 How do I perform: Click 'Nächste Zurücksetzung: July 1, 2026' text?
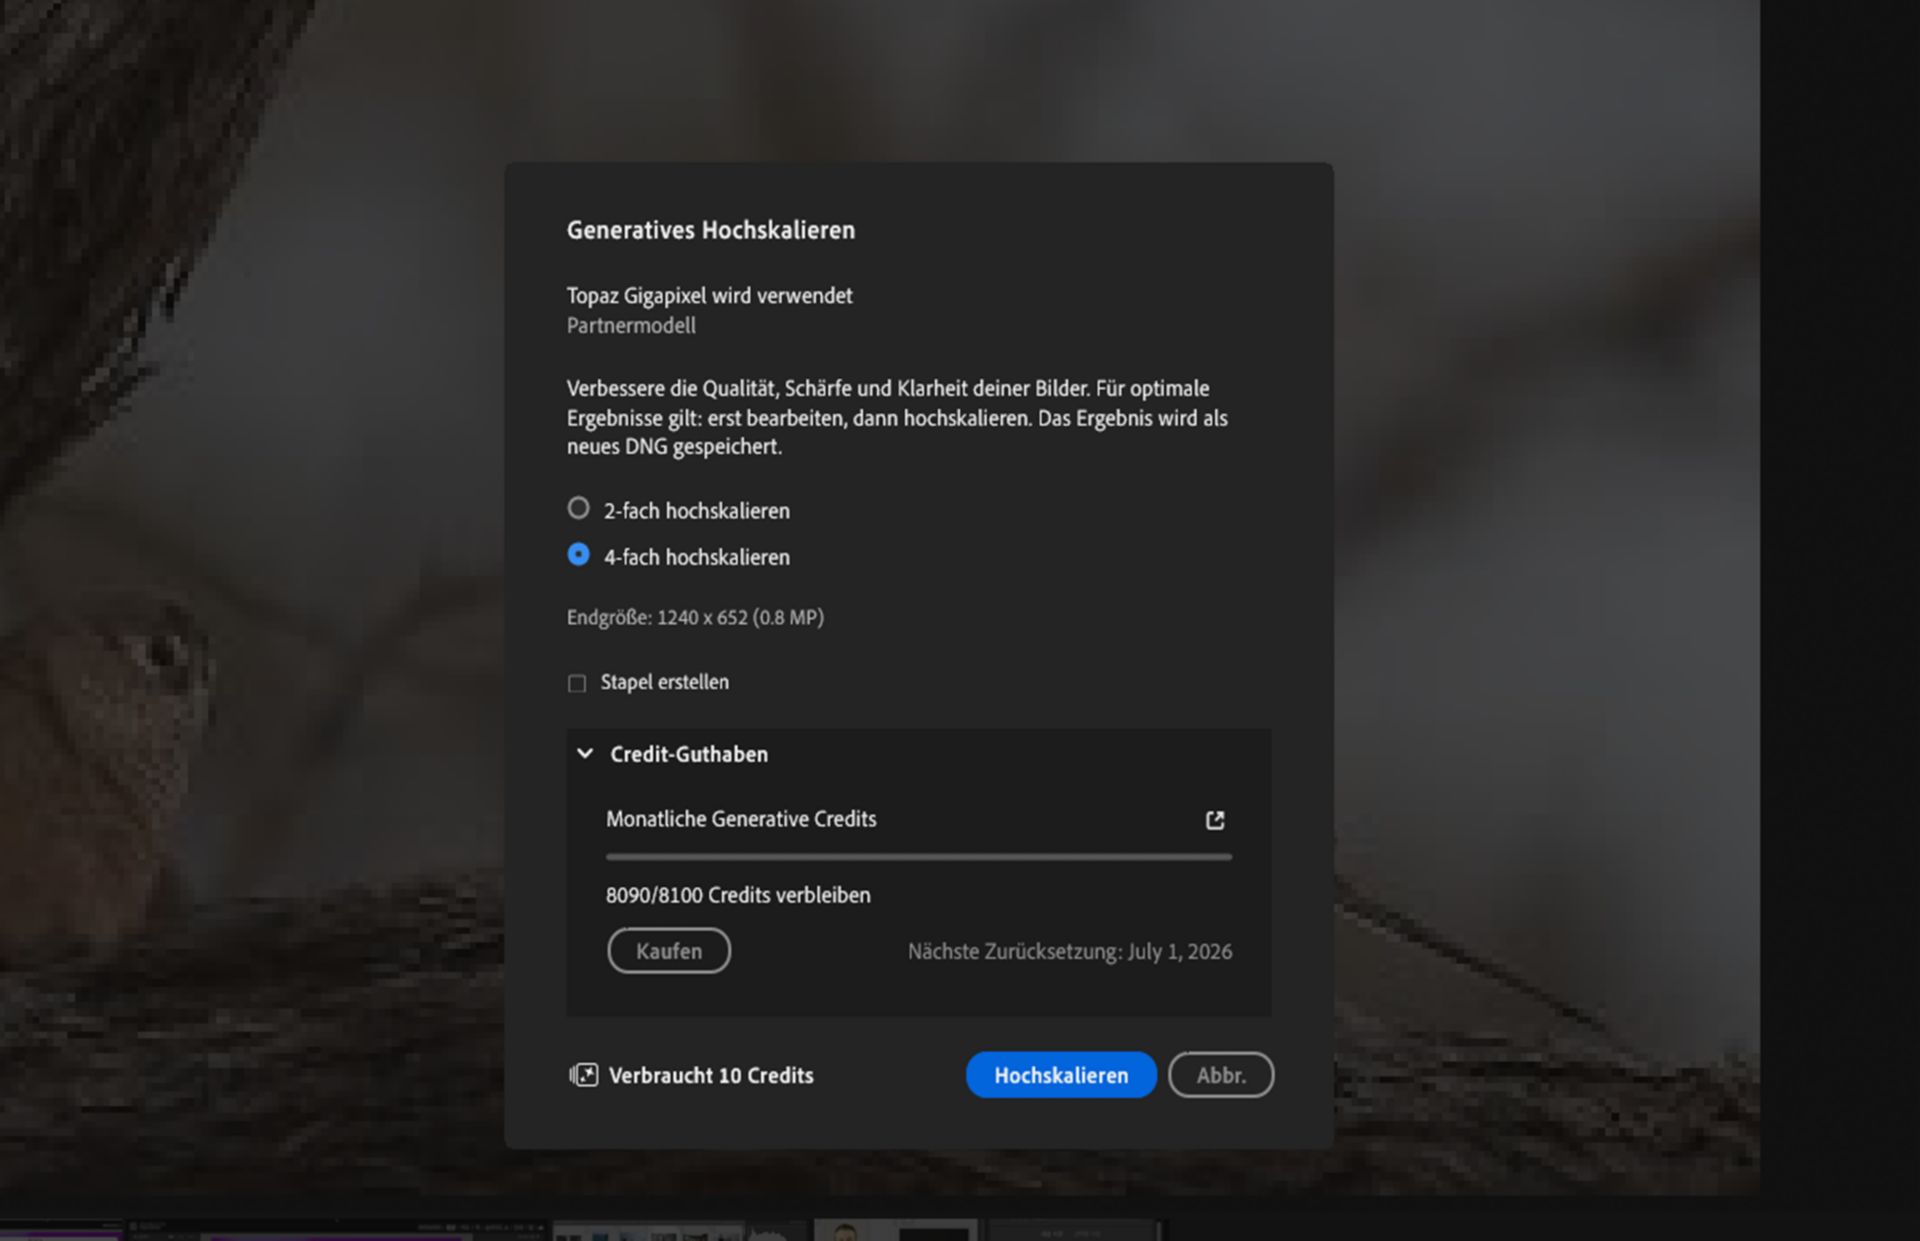[x=1070, y=951]
